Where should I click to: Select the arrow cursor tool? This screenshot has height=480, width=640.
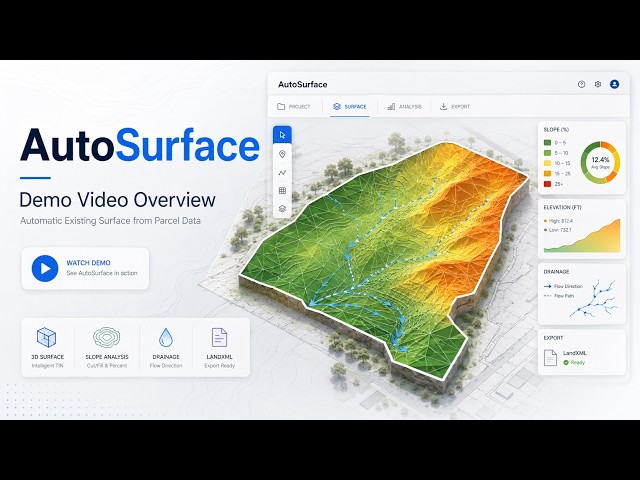point(282,135)
